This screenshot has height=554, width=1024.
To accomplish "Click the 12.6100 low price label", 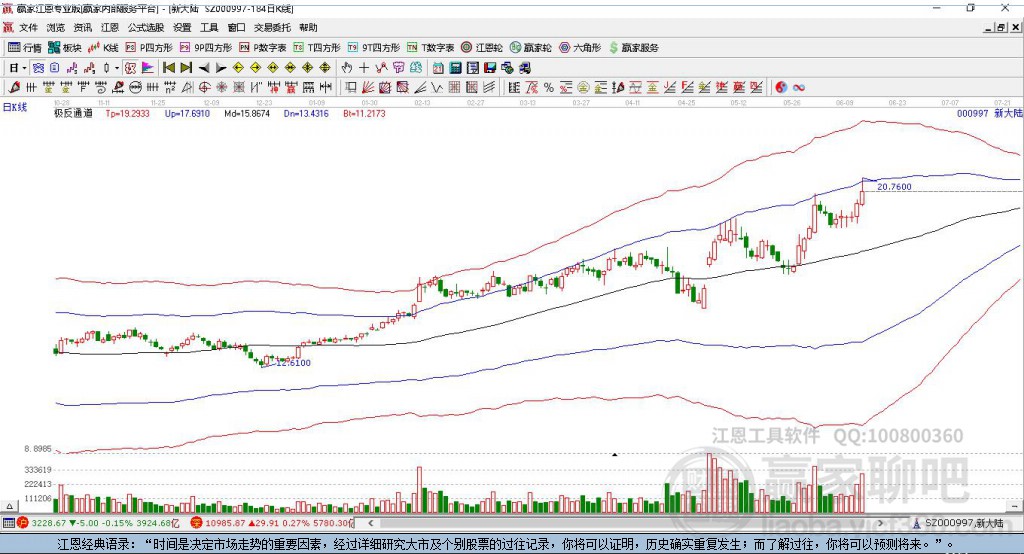I will 293,363.
